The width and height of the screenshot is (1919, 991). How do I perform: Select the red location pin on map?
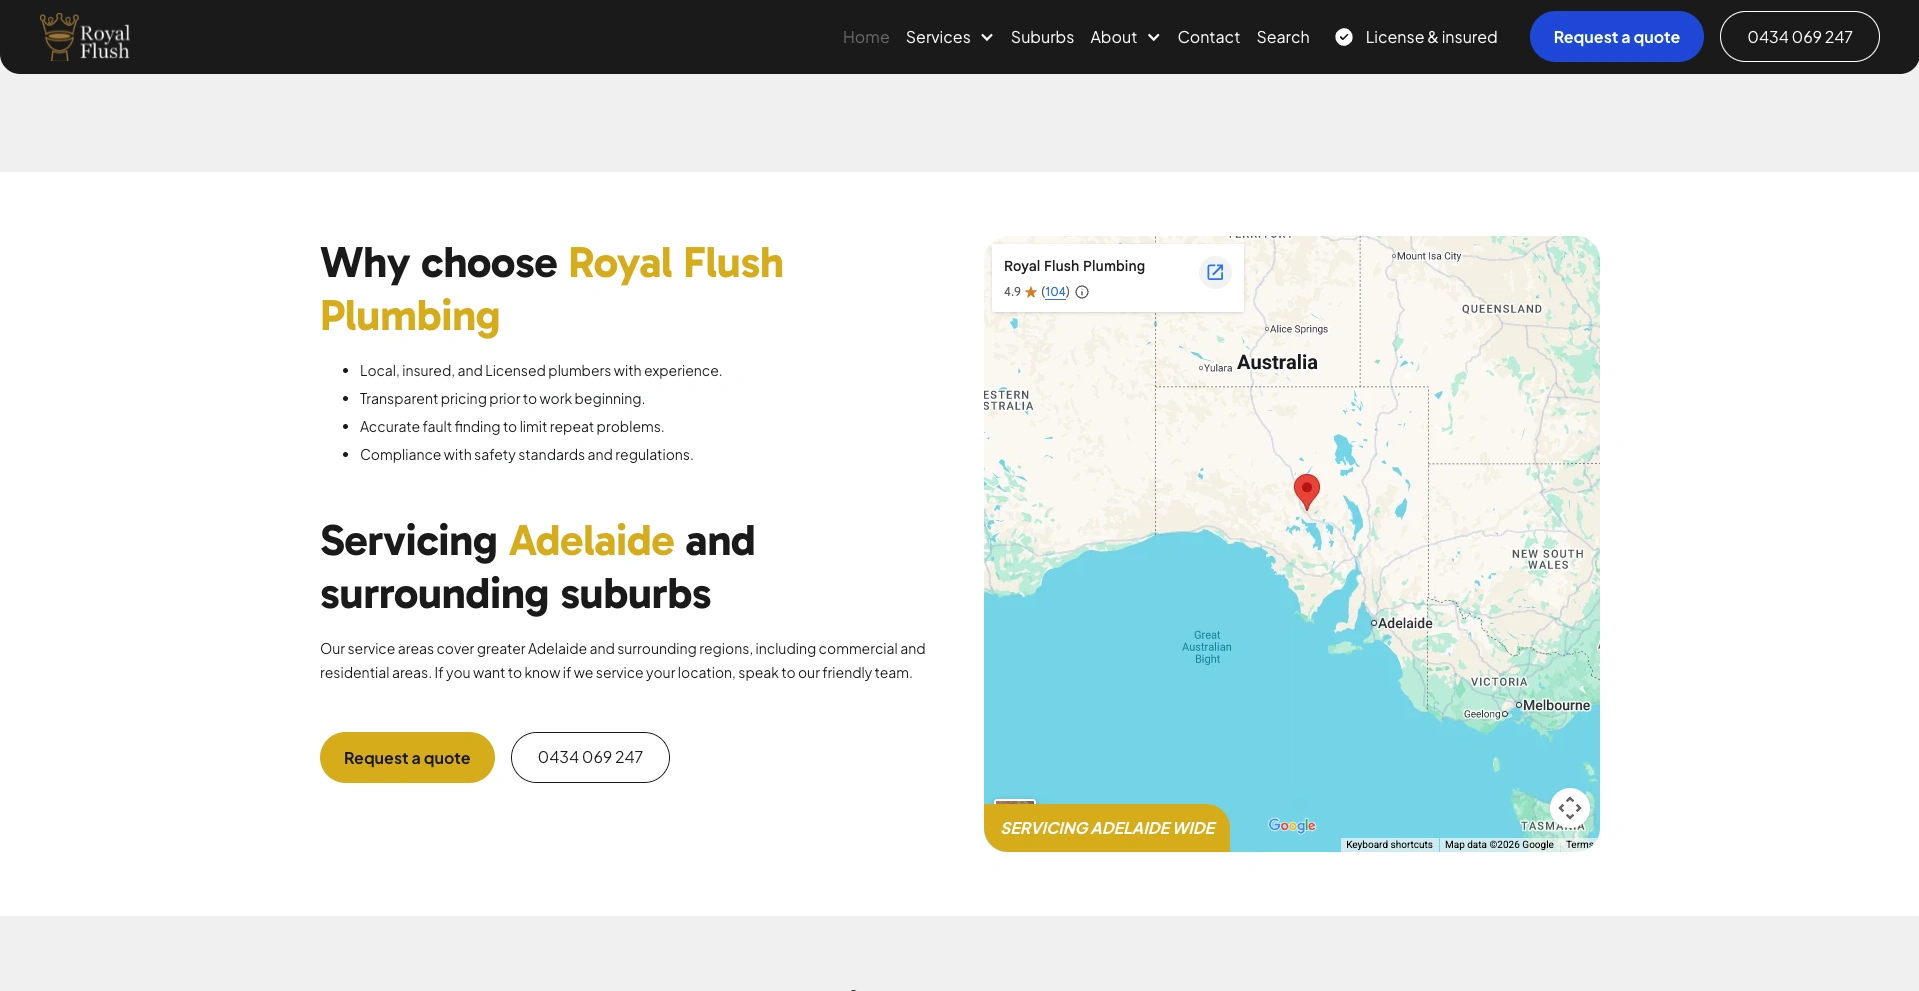point(1306,491)
